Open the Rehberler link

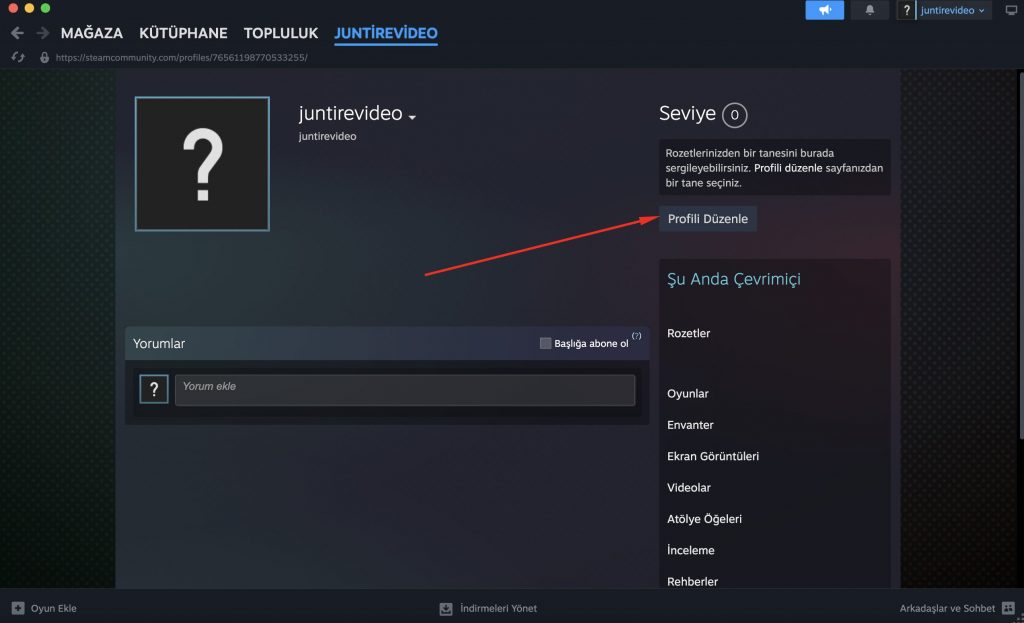[692, 581]
